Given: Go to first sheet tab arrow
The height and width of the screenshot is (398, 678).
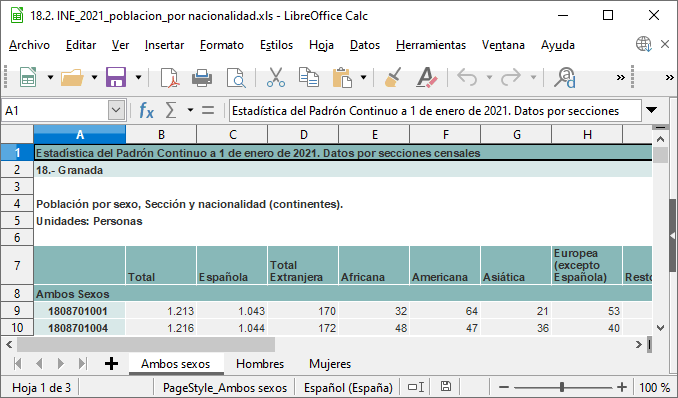Looking at the screenshot, I should pos(18,364).
